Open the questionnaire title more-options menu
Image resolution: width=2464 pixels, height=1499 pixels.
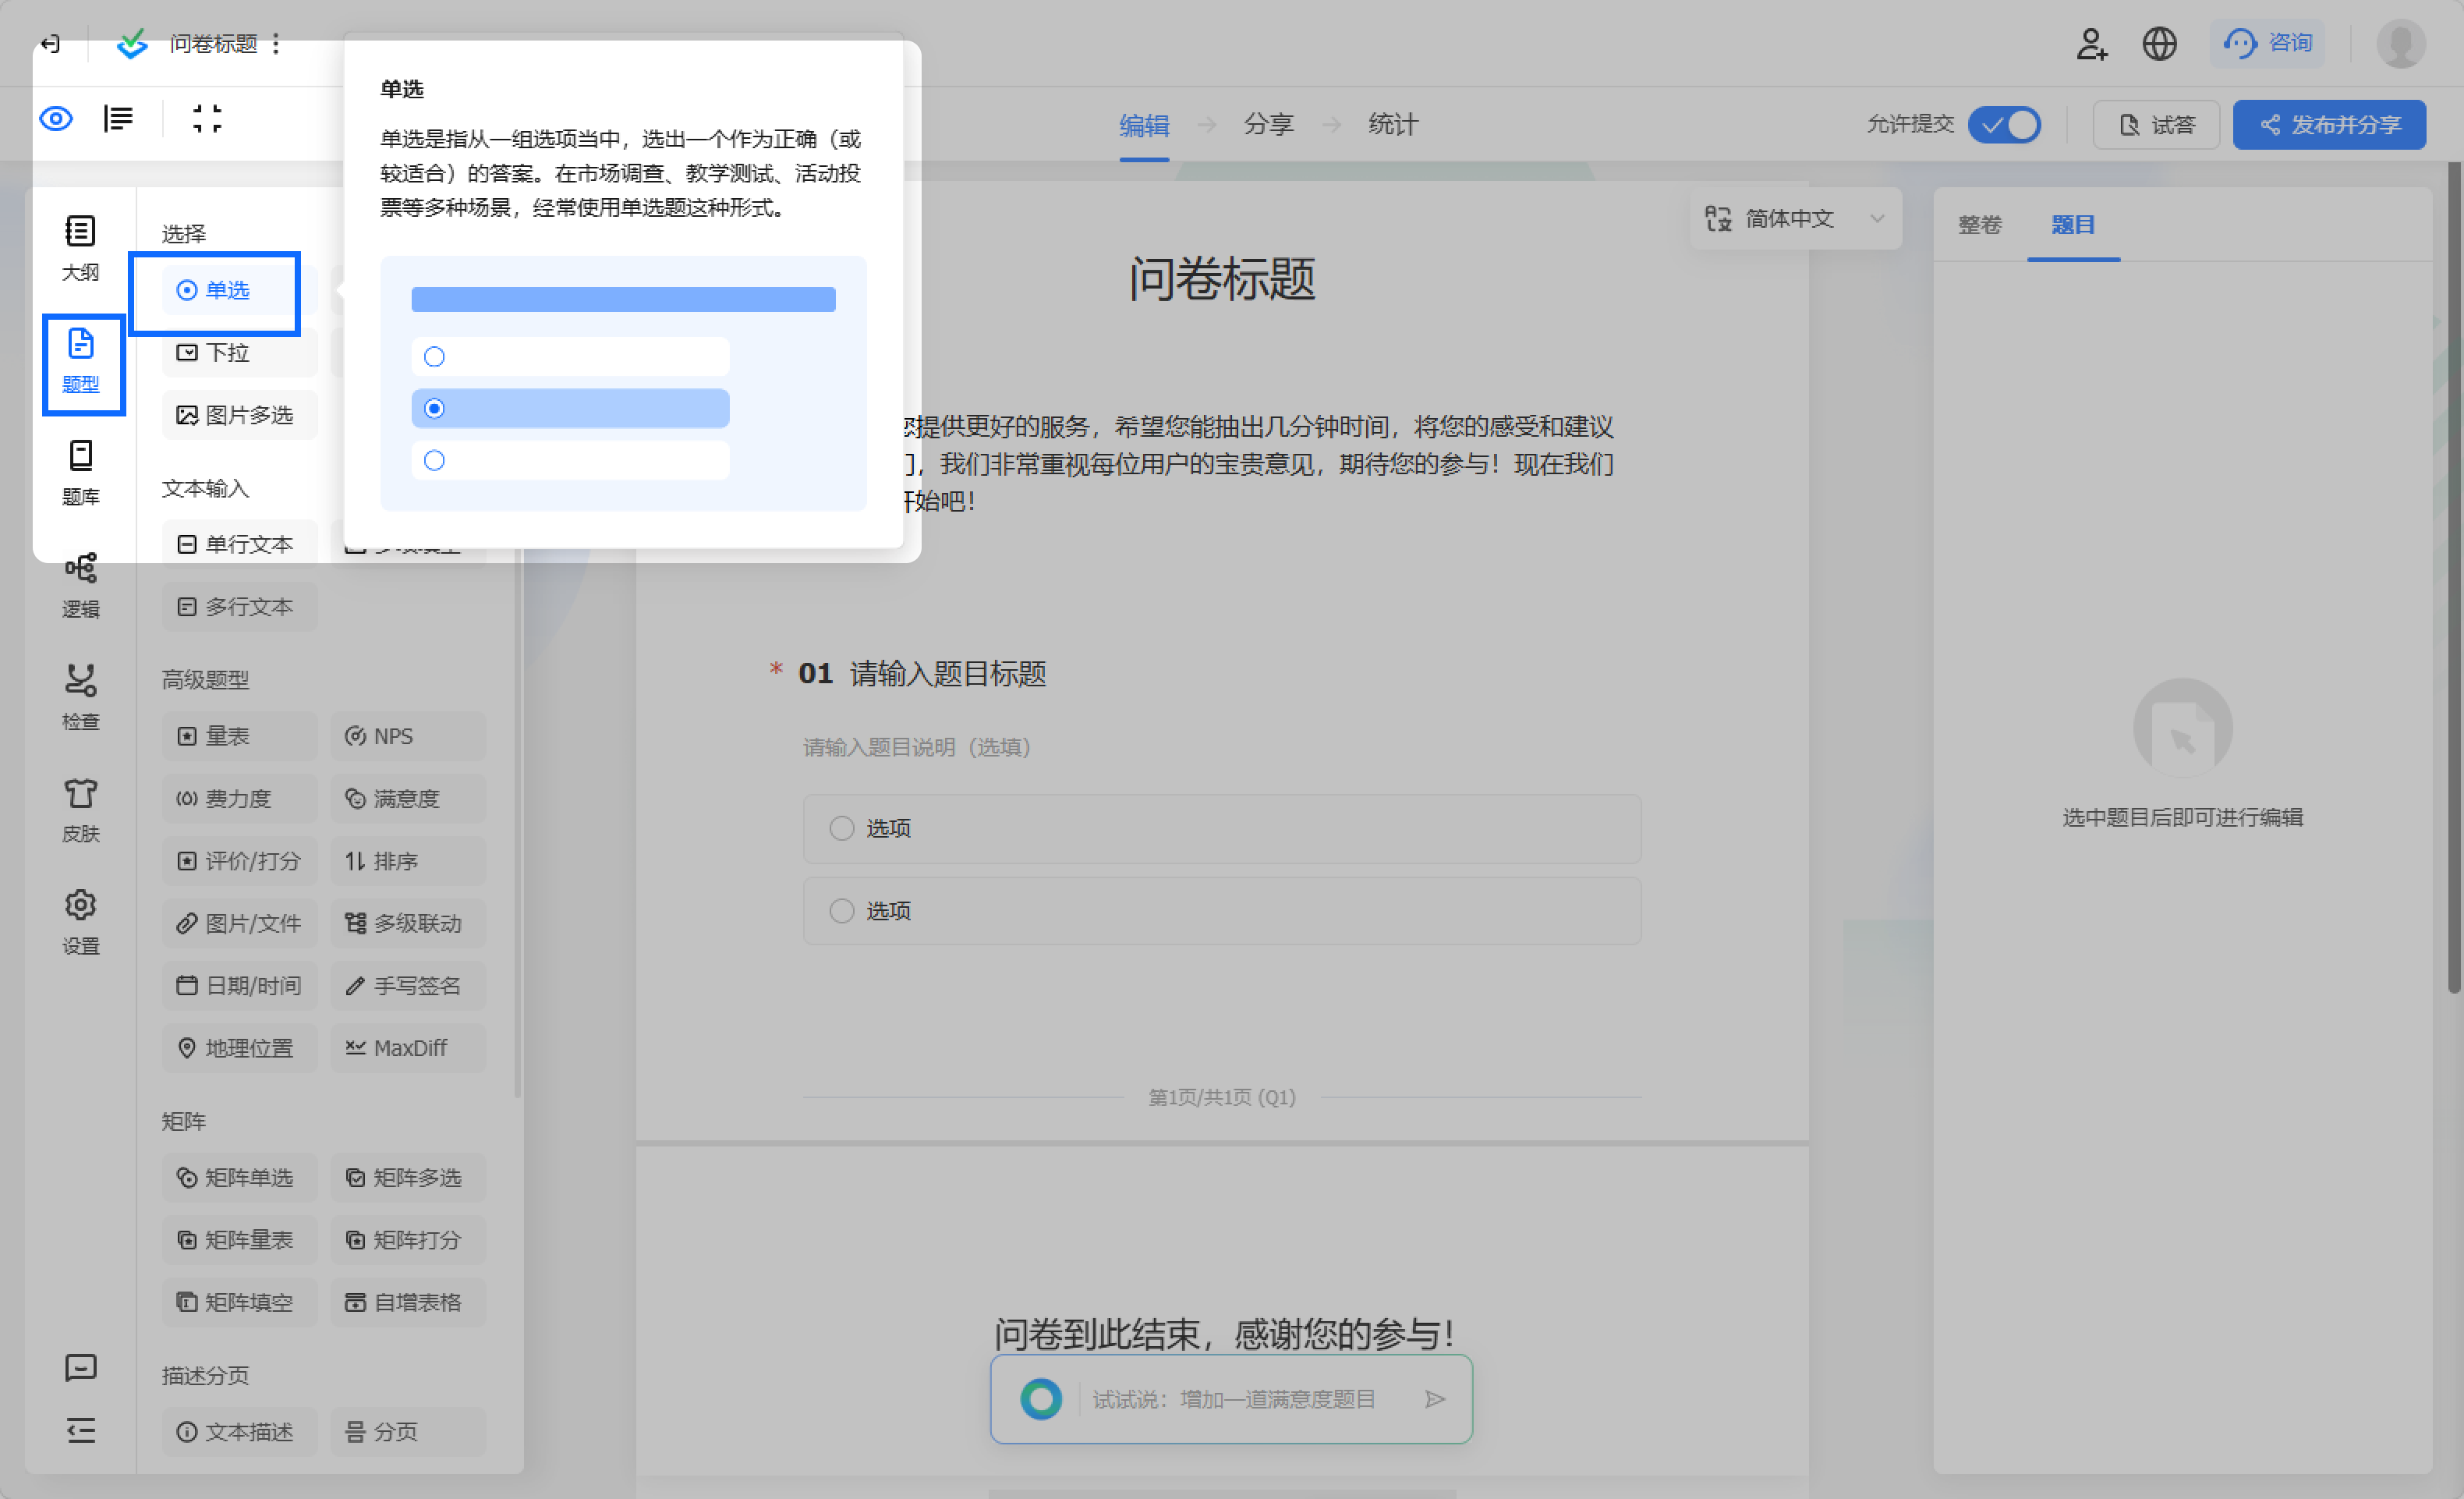coord(276,44)
